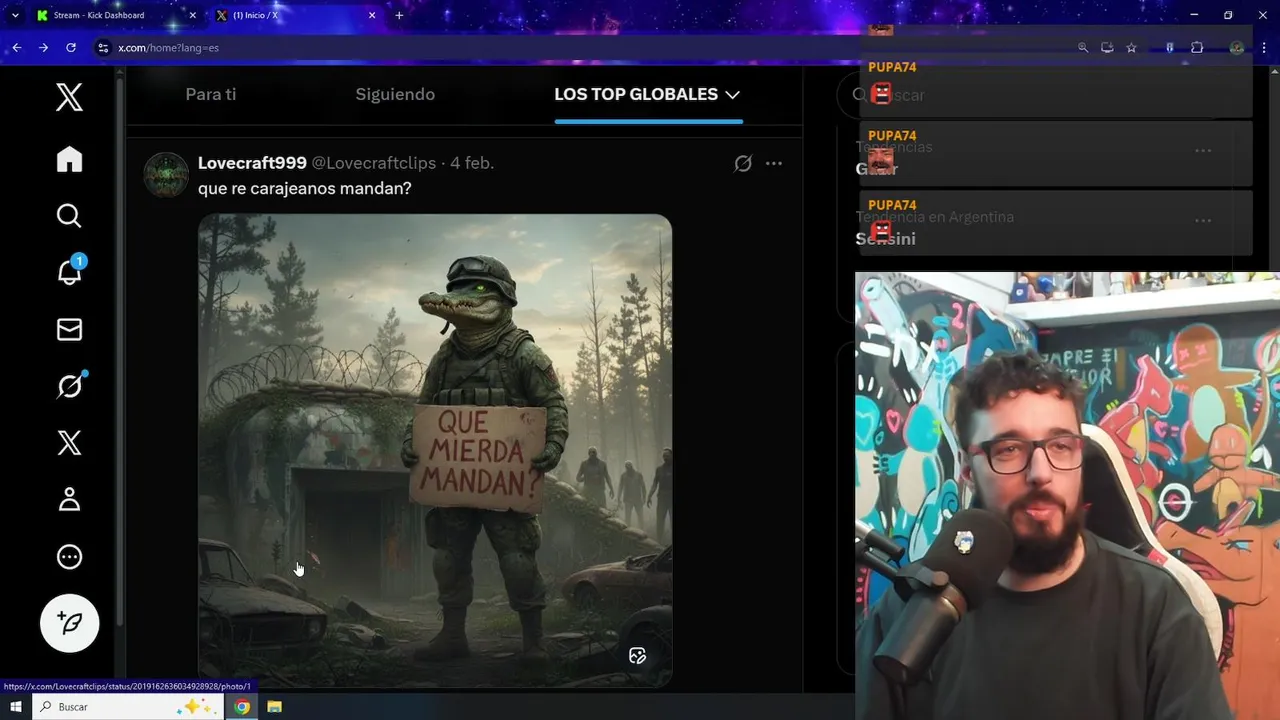The image size is (1280, 720).
Task: Open Chrome zoom magnifier icon
Action: 1083,47
